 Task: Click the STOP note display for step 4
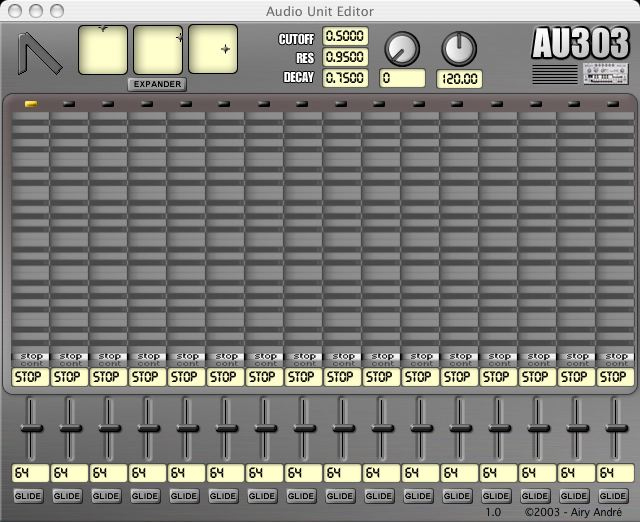click(x=148, y=377)
